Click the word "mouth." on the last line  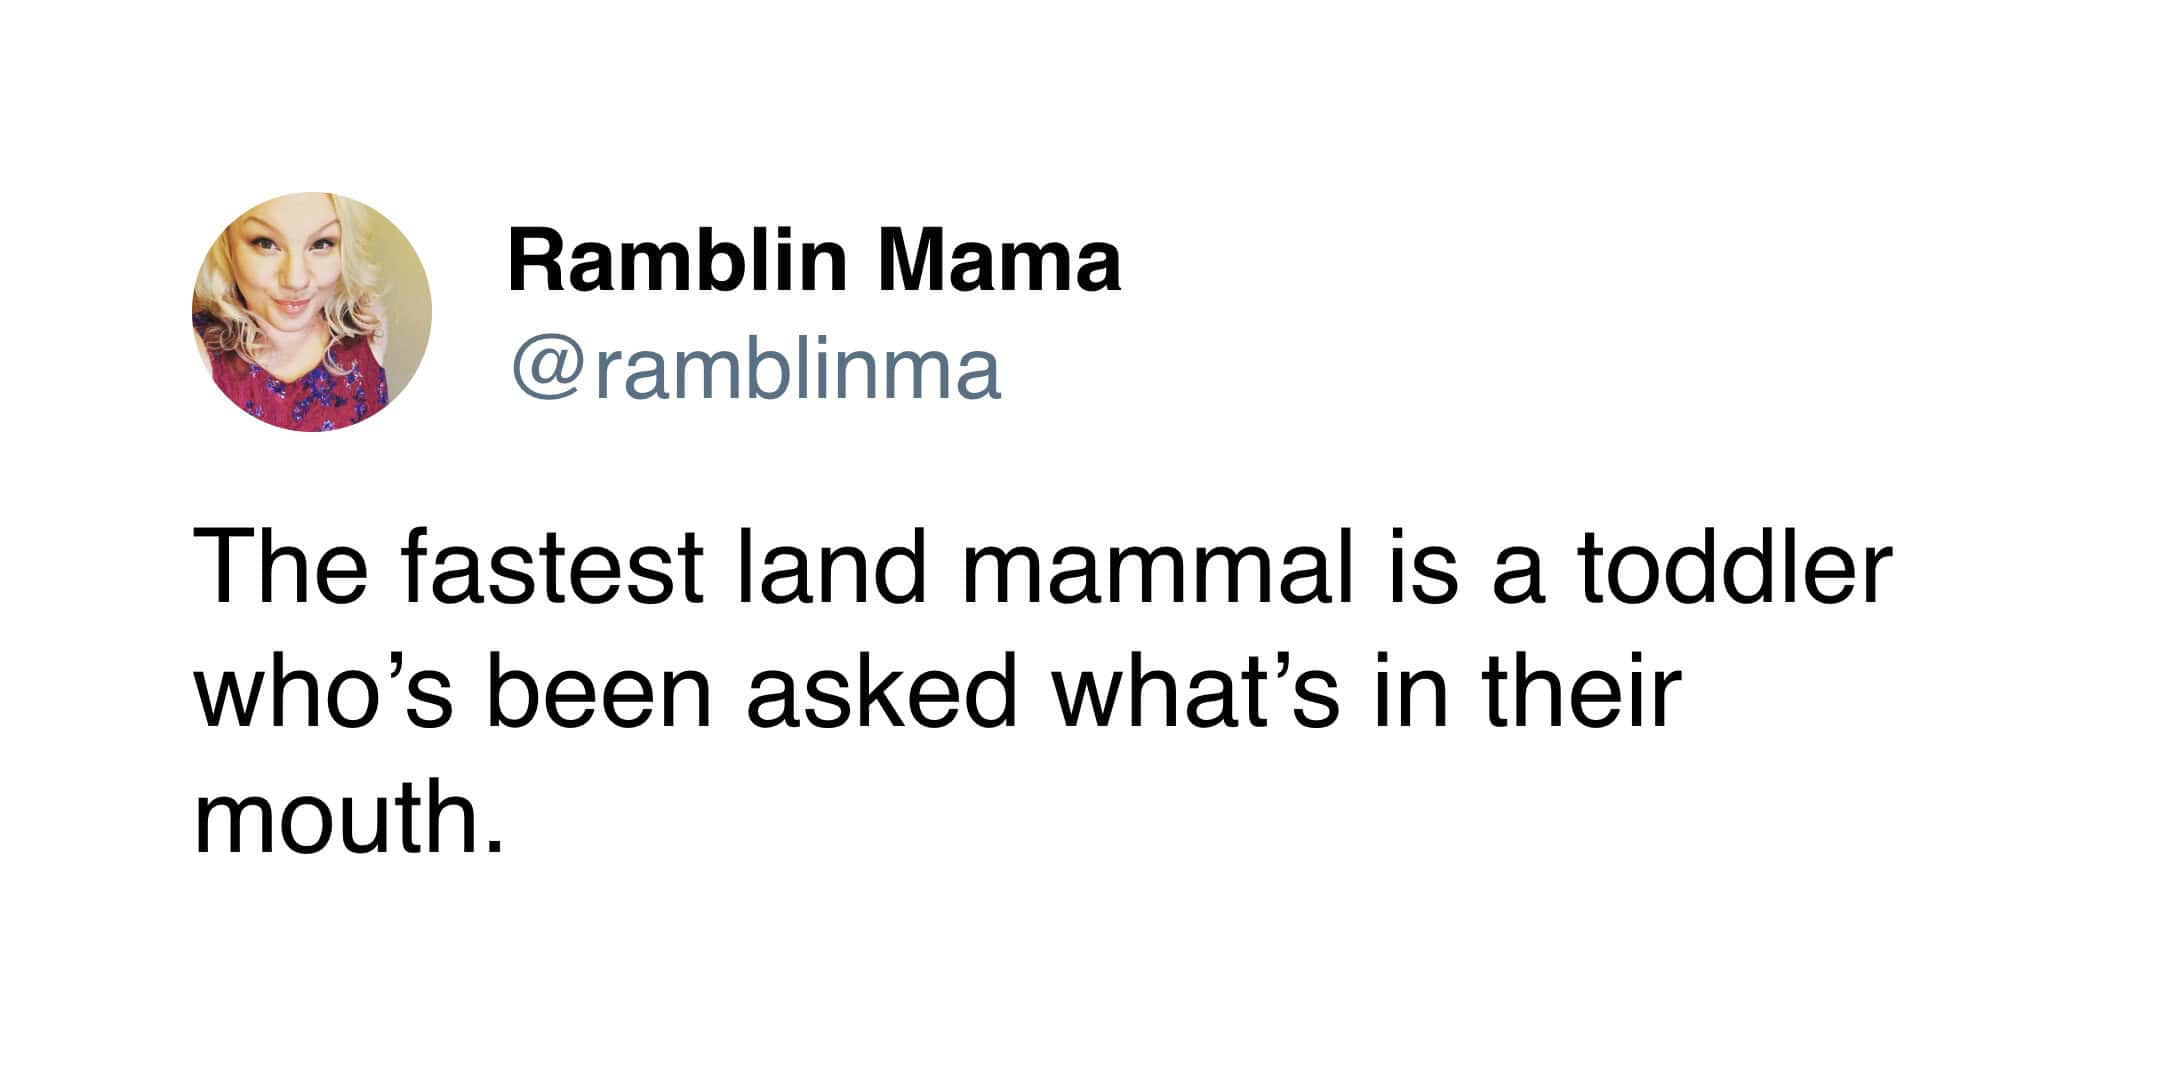click(346, 818)
